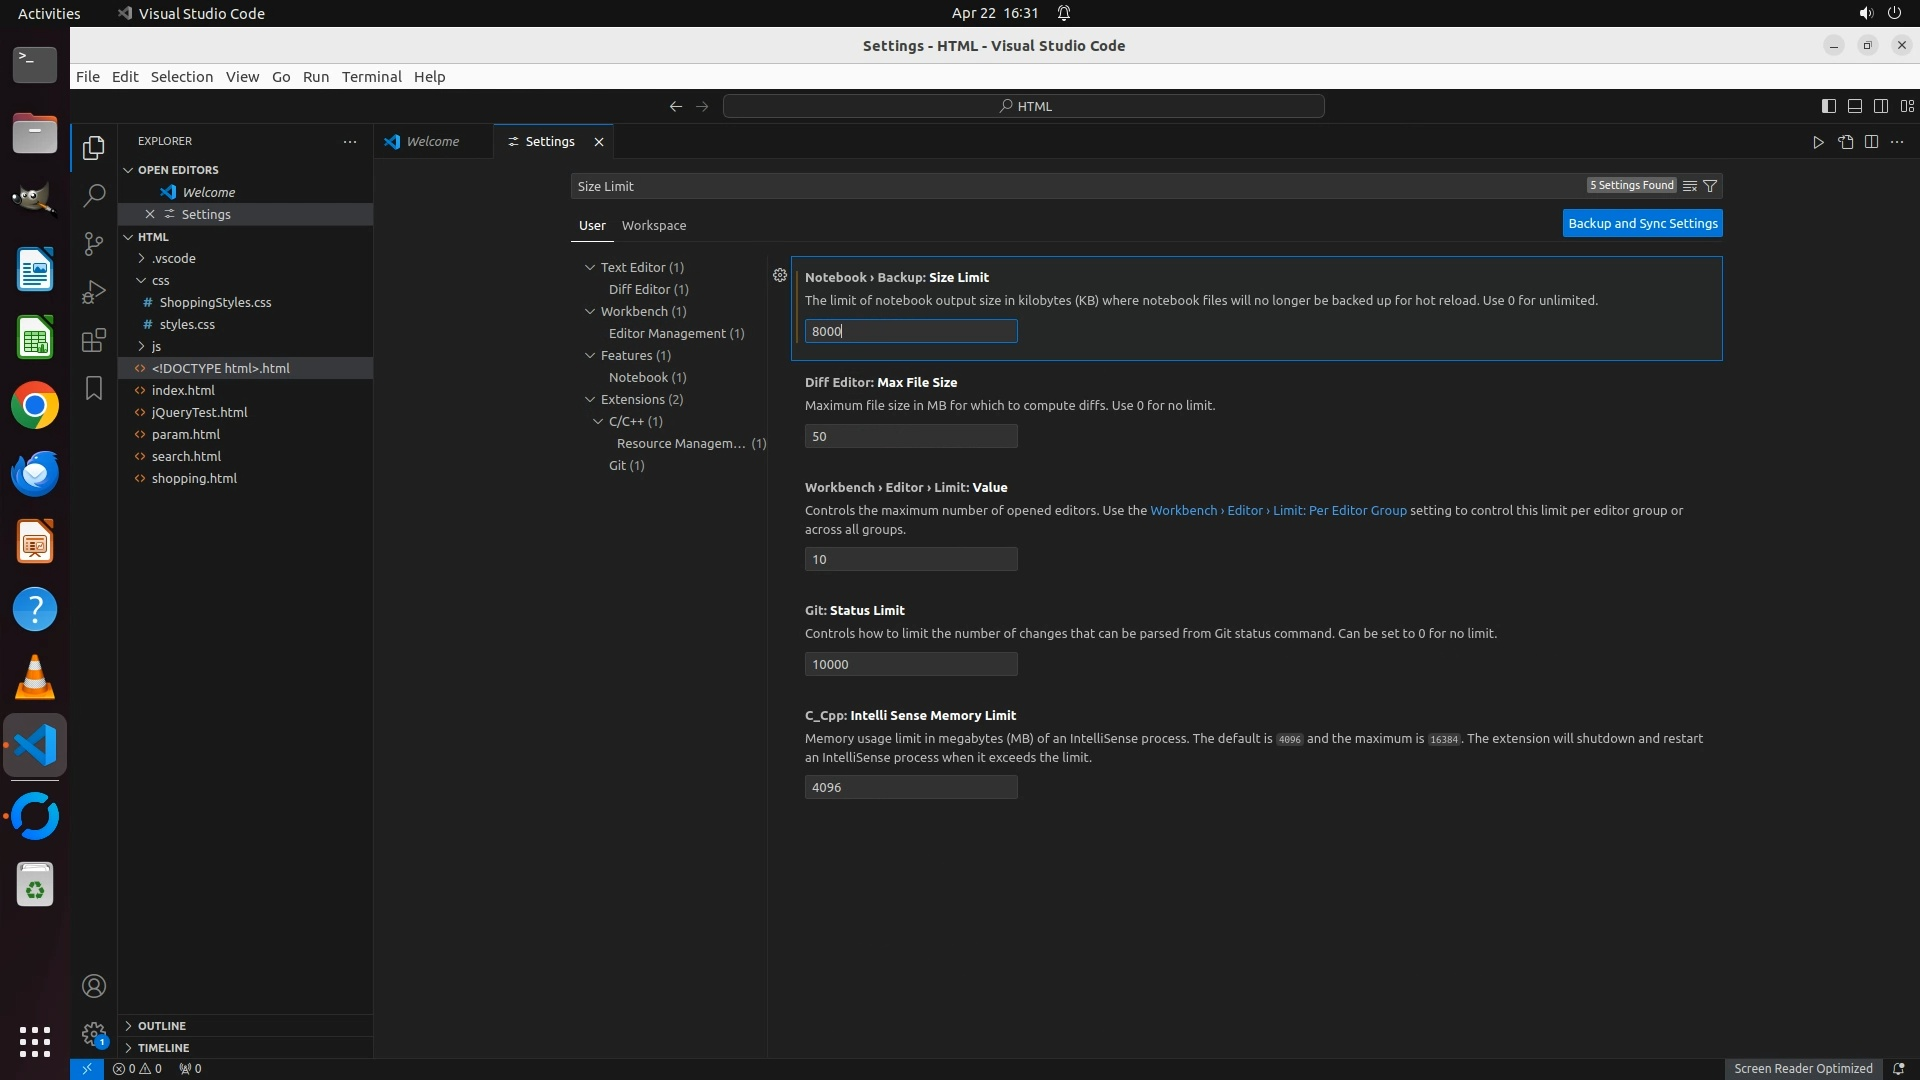Click the filter settings funnel icon
Screen dimensions: 1920x1080
(x=1710, y=186)
